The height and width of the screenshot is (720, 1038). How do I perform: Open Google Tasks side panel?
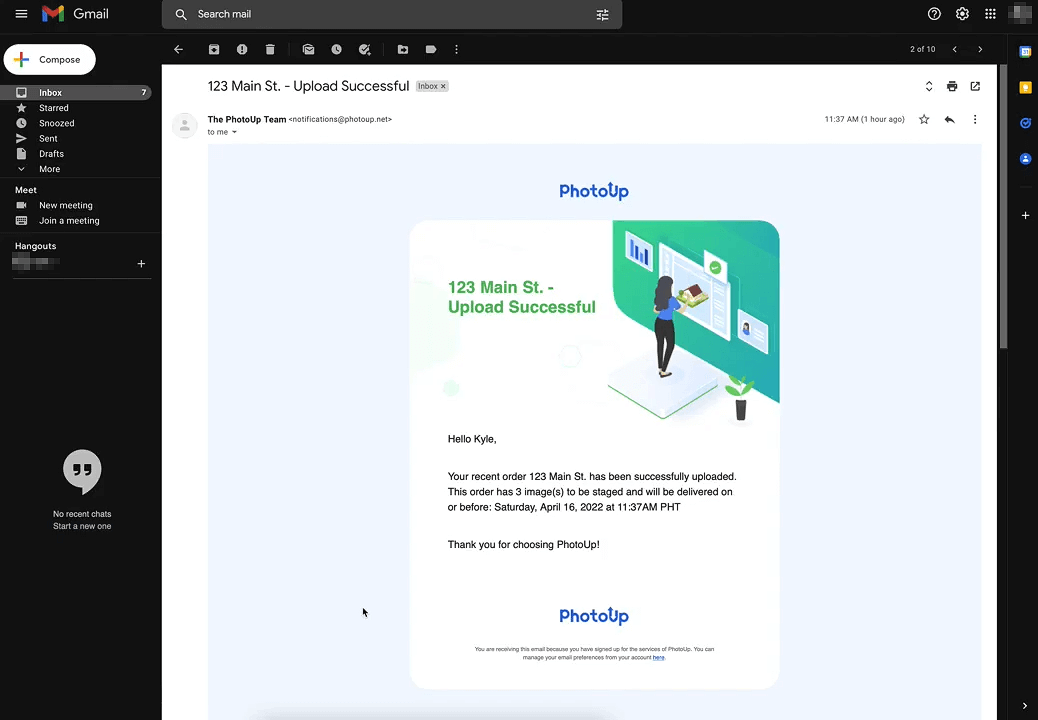pyautogui.click(x=1025, y=123)
